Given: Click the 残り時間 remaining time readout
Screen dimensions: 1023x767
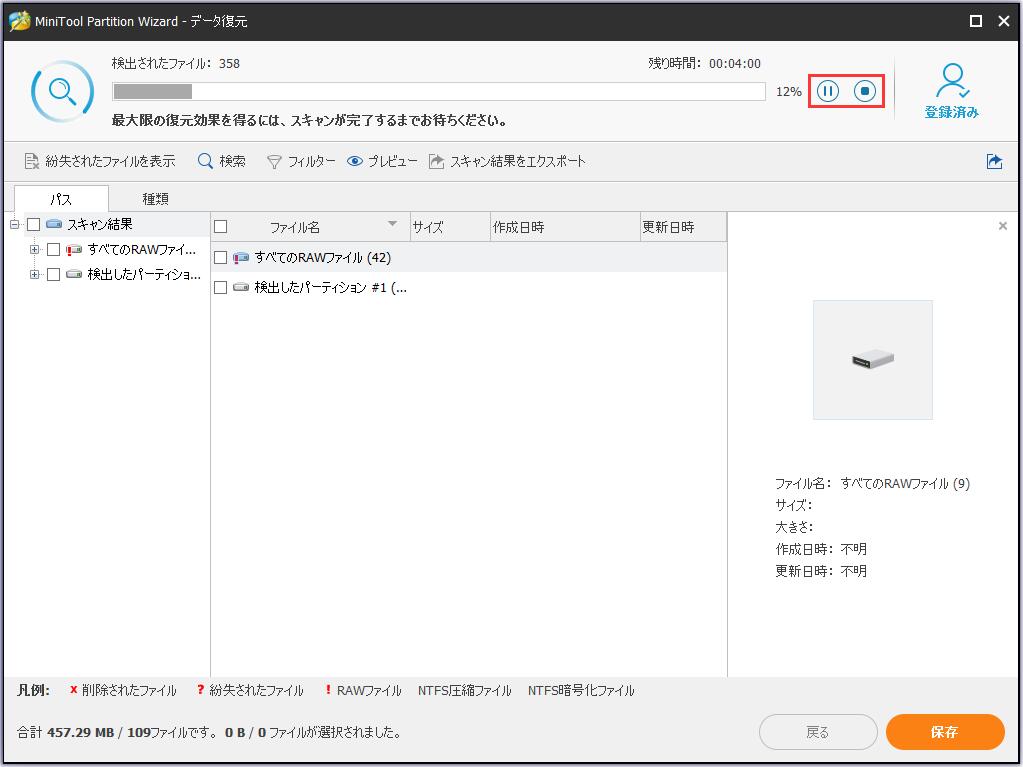Looking at the screenshot, I should coord(705,63).
